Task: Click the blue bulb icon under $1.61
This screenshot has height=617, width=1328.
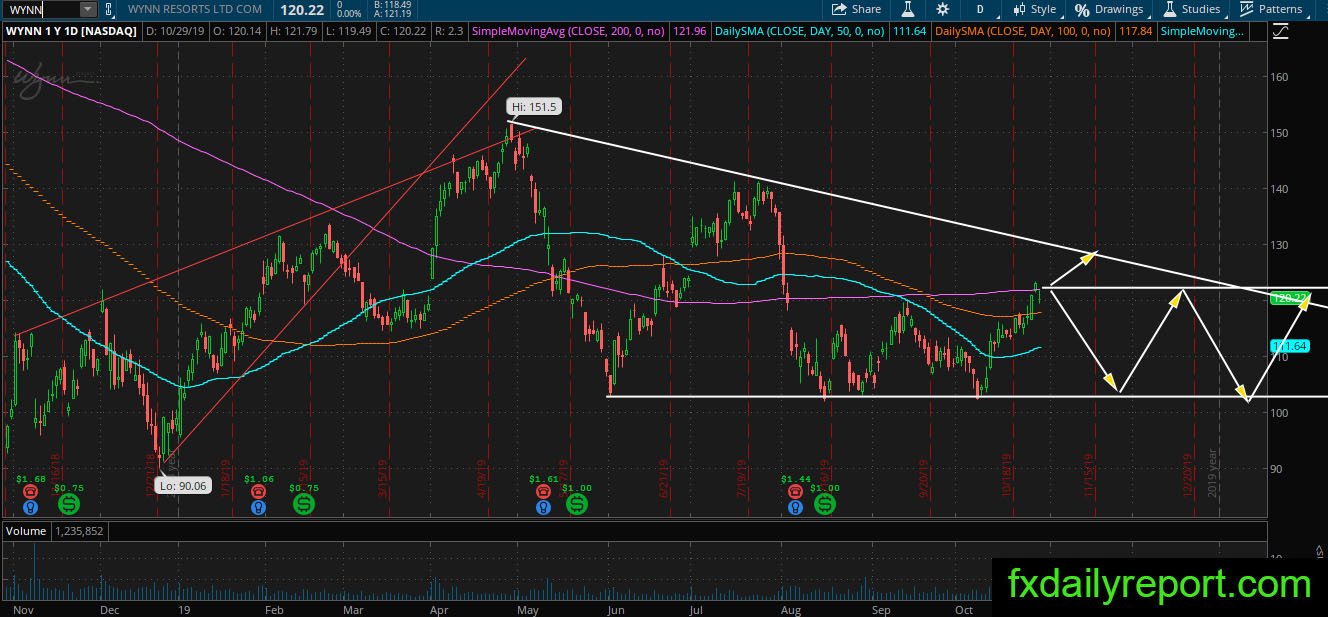Action: pos(542,508)
